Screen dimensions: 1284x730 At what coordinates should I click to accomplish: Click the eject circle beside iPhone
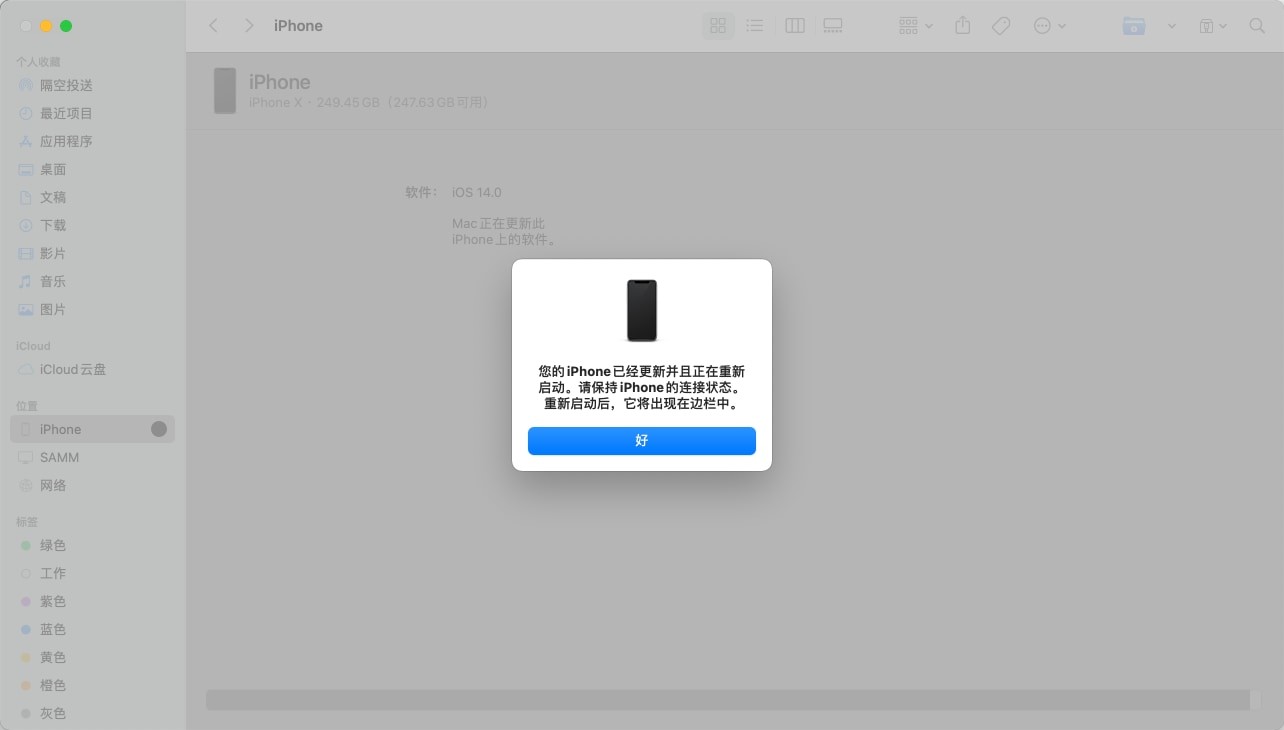[x=159, y=429]
